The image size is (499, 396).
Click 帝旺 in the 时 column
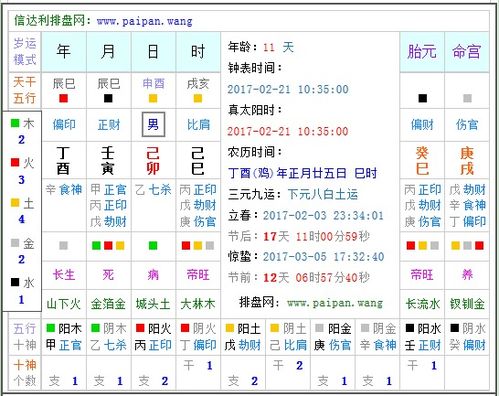click(x=198, y=275)
